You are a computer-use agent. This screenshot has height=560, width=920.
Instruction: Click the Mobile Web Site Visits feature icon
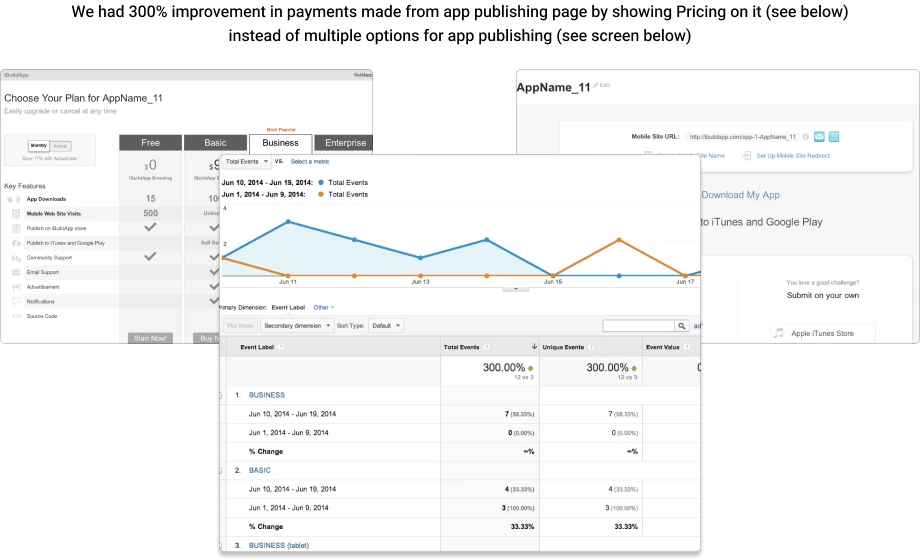point(16,214)
